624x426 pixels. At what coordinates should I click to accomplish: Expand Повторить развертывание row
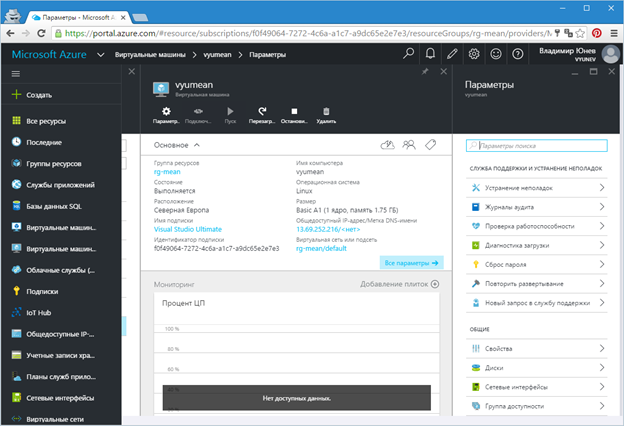(x=536, y=283)
